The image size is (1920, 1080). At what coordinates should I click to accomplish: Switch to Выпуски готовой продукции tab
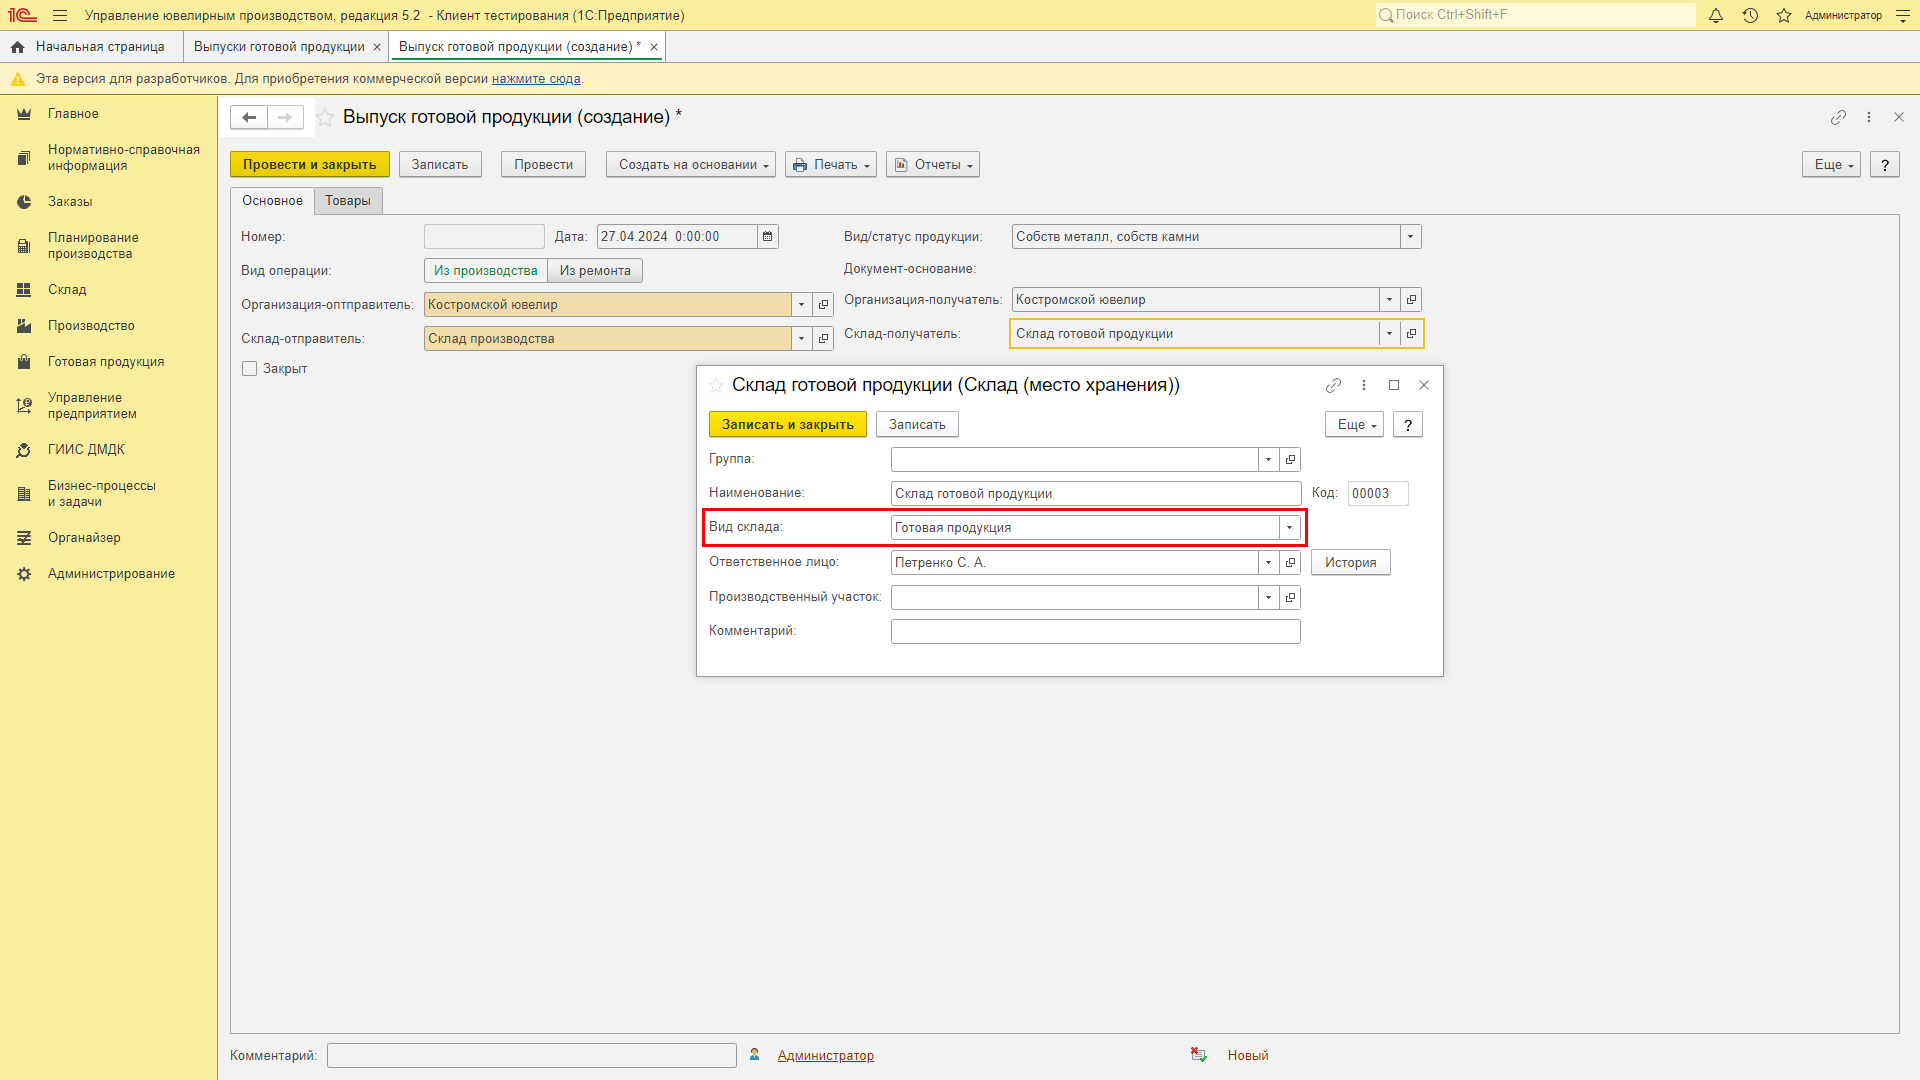[279, 47]
